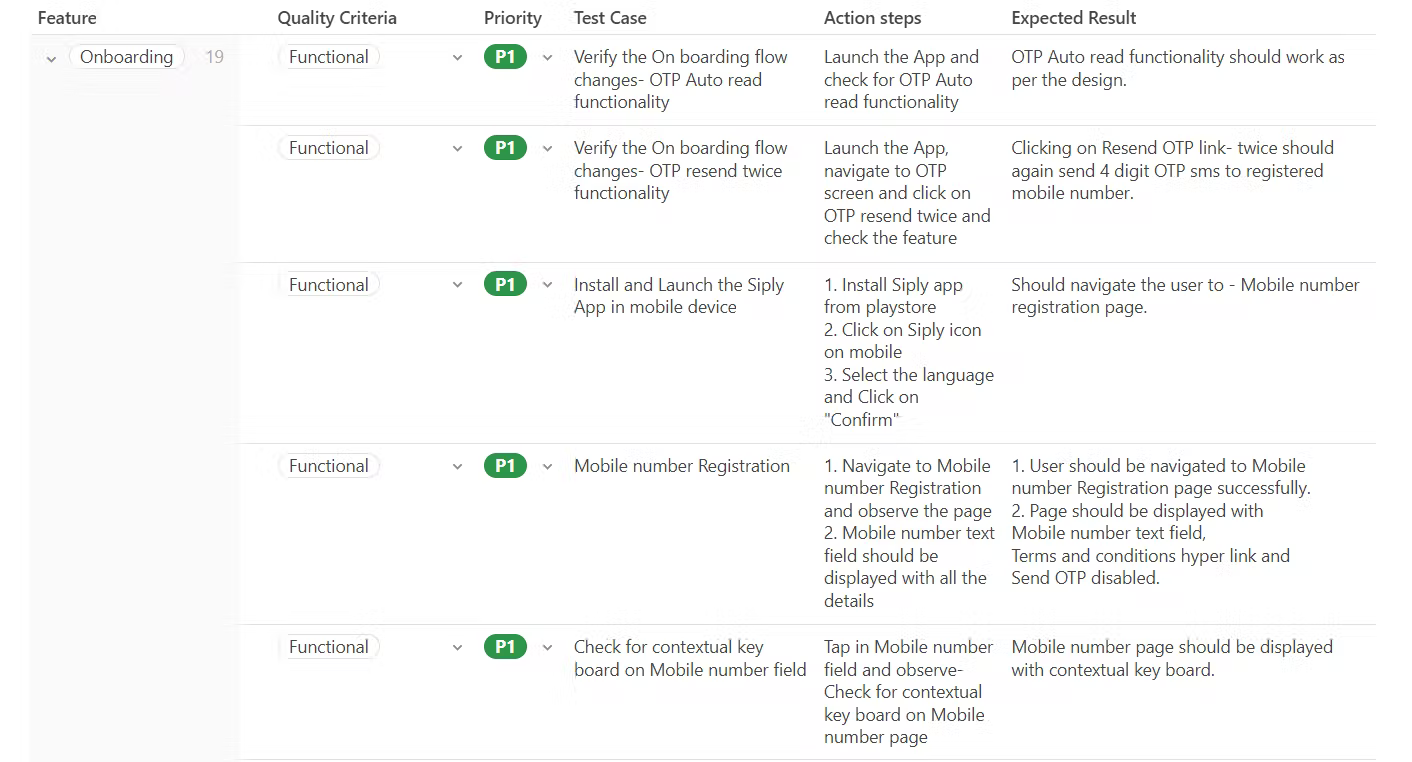
Task: Open the Onboarding feature tag
Action: pyautogui.click(x=126, y=57)
